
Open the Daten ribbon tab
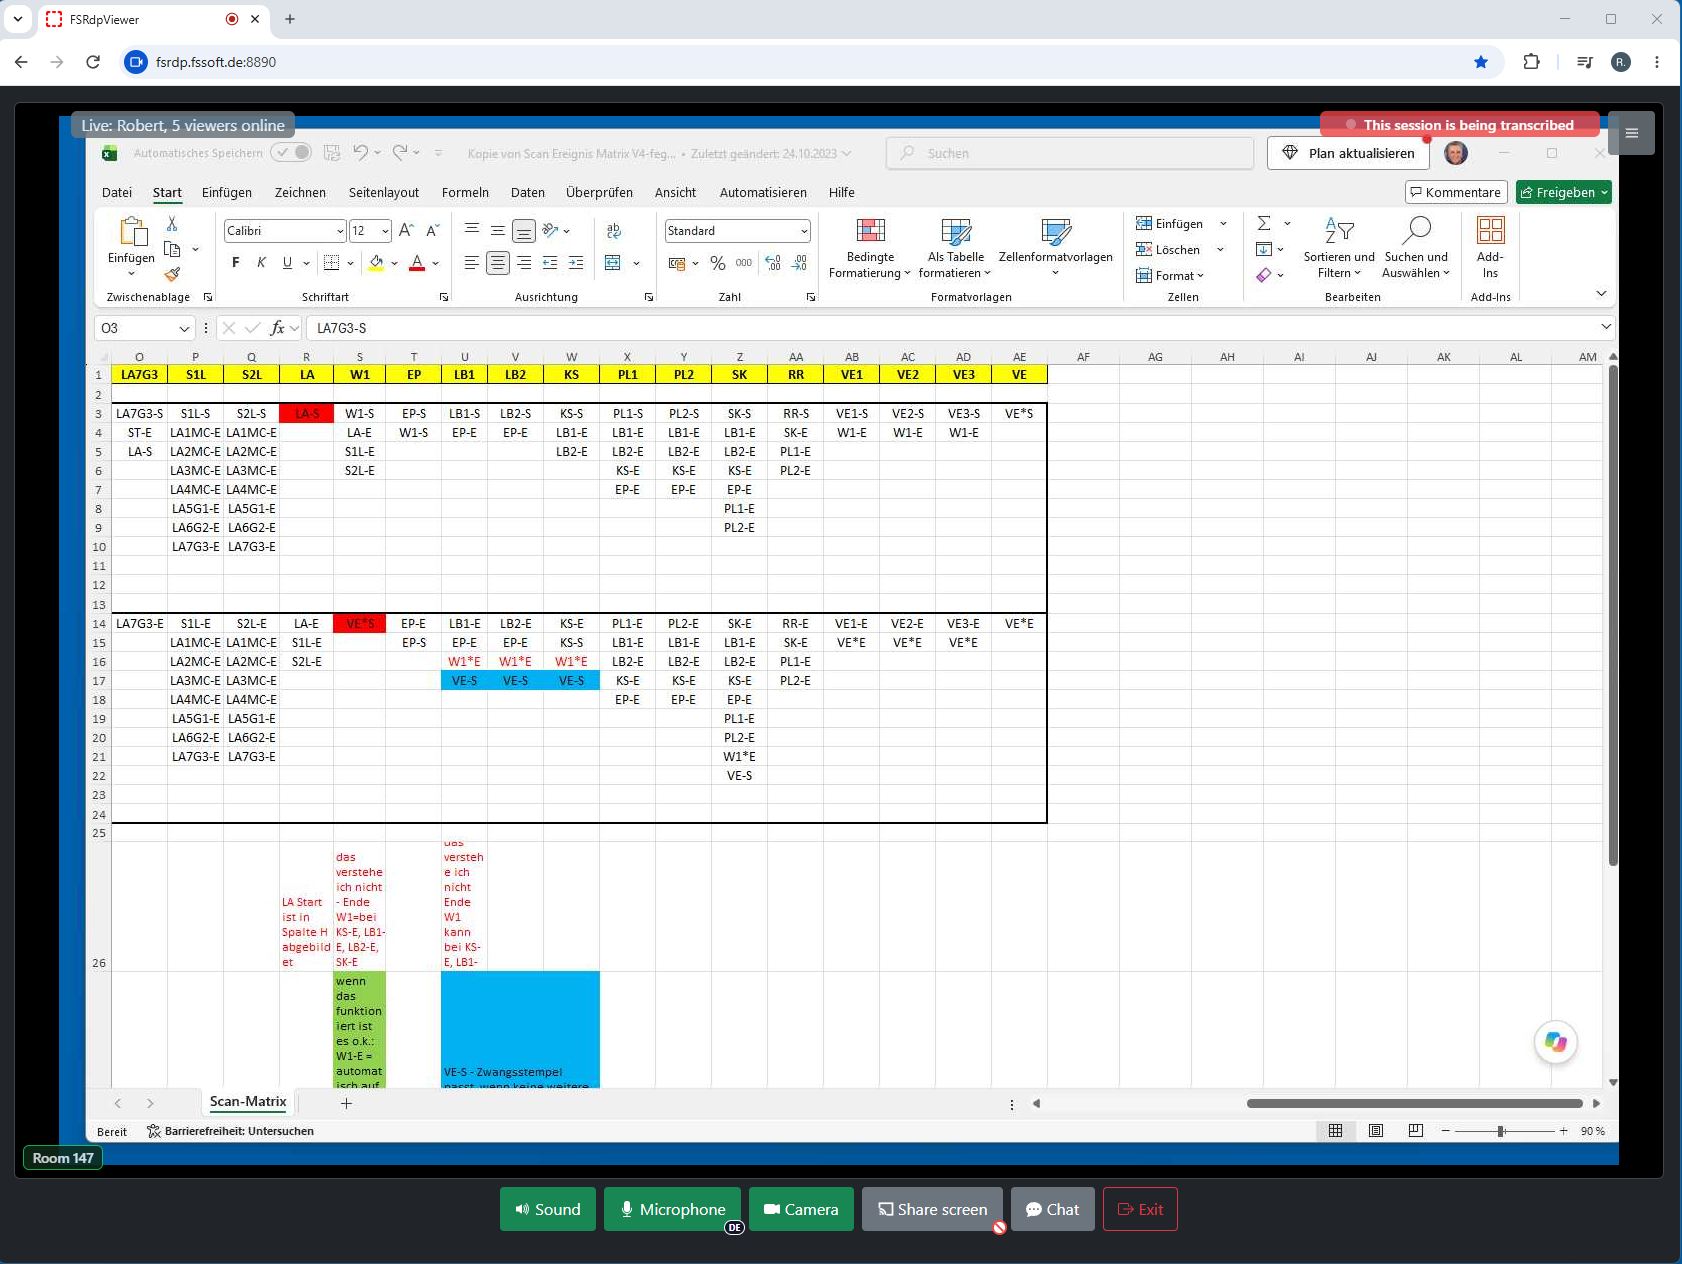coord(528,192)
